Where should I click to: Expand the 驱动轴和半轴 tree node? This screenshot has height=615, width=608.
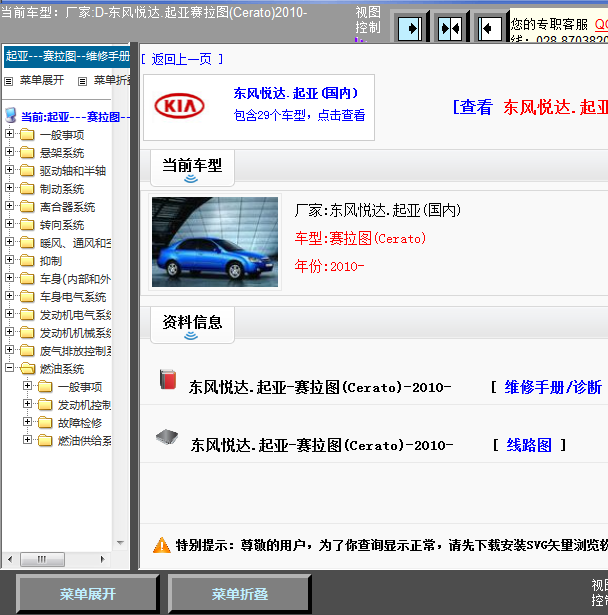(x=9, y=170)
